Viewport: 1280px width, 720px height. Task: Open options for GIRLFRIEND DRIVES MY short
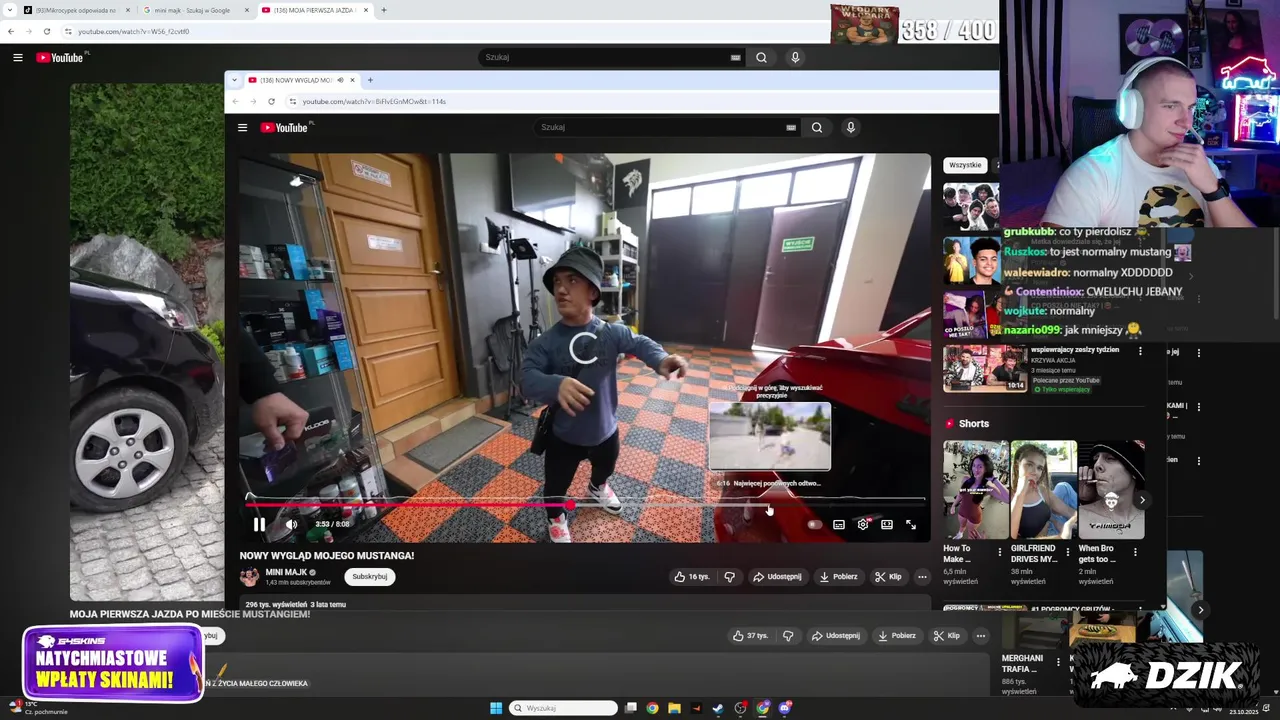click(1067, 551)
